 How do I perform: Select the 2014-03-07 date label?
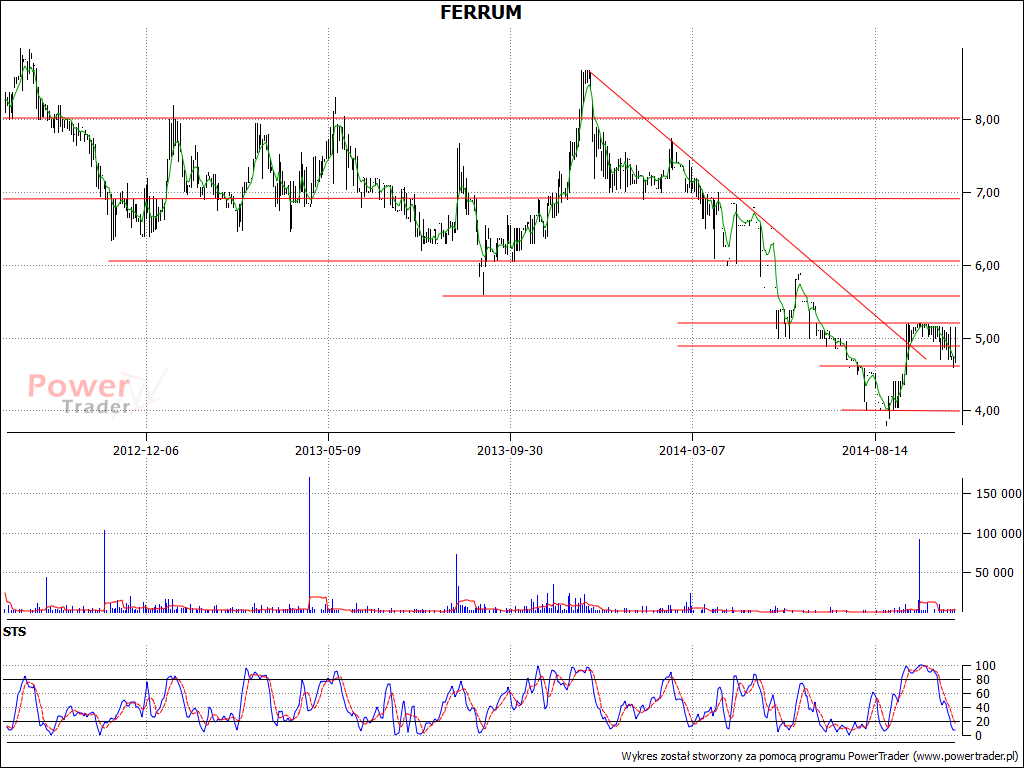[x=692, y=451]
